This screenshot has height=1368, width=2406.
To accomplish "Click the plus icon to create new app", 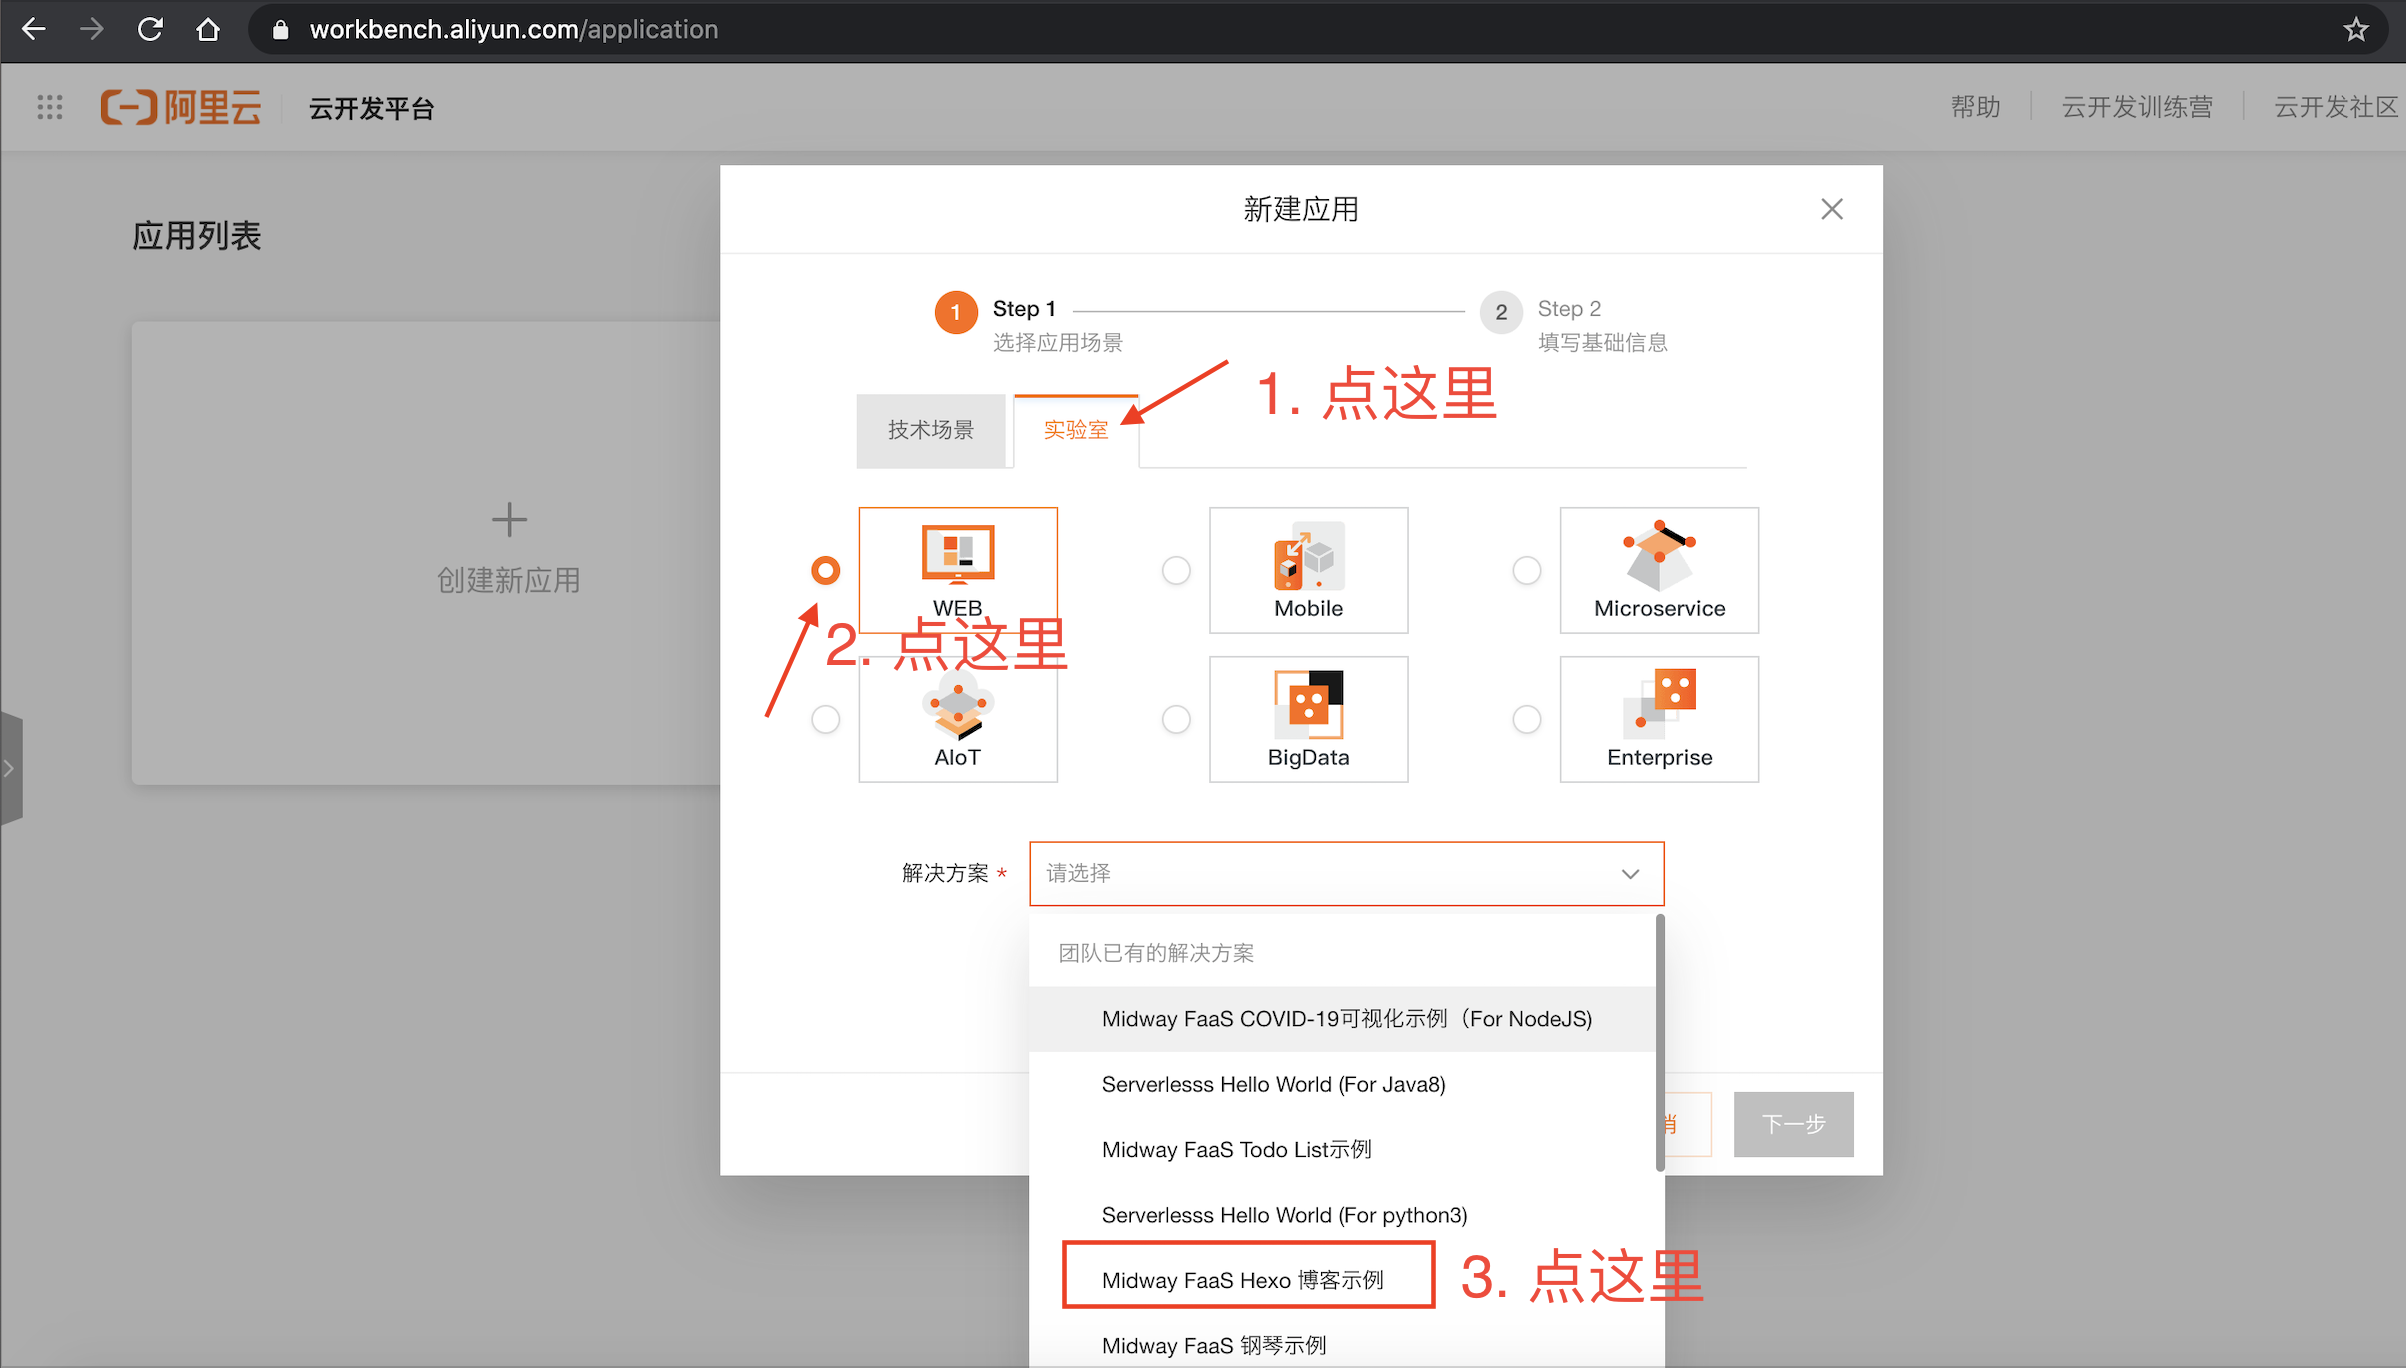I will coord(509,519).
